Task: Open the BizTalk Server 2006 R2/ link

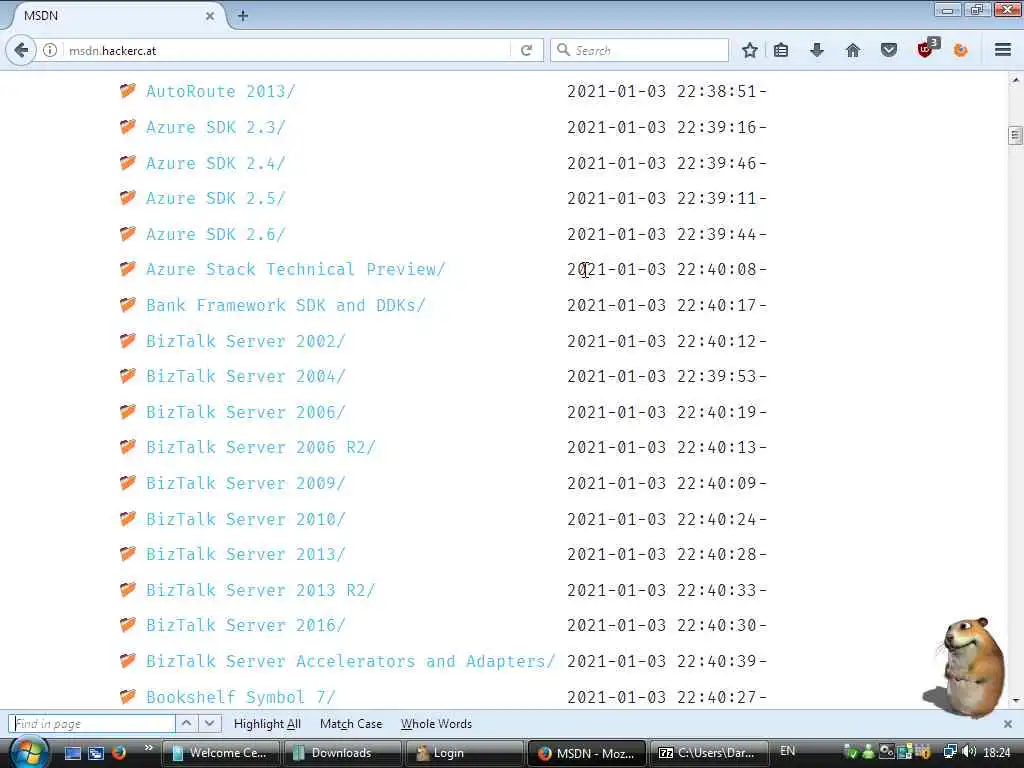Action: pyautogui.click(x=261, y=447)
